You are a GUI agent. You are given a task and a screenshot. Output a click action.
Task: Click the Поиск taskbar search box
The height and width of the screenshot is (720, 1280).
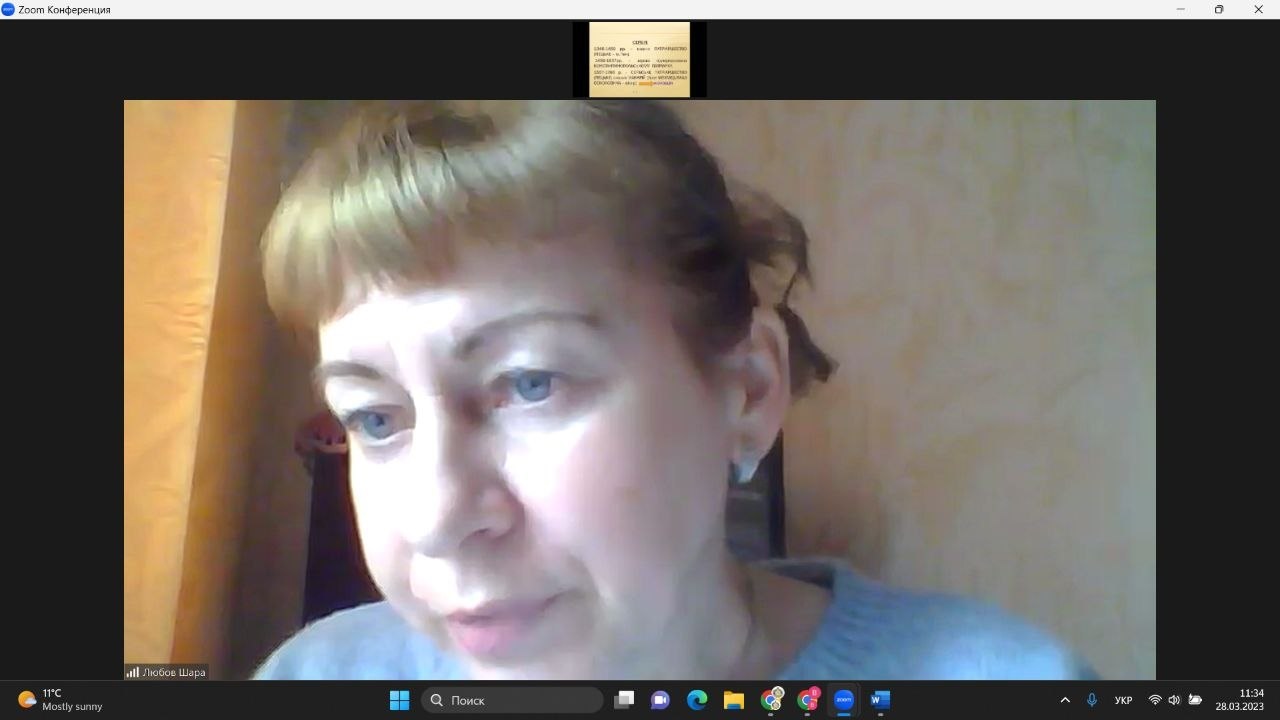[512, 700]
